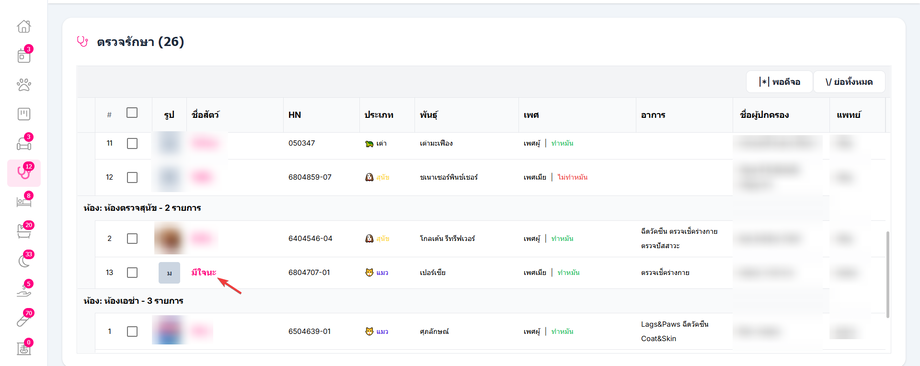This screenshot has width=920, height=366.
Task: Check the checkbox for HN 6504639-01 row
Action: 132,331
